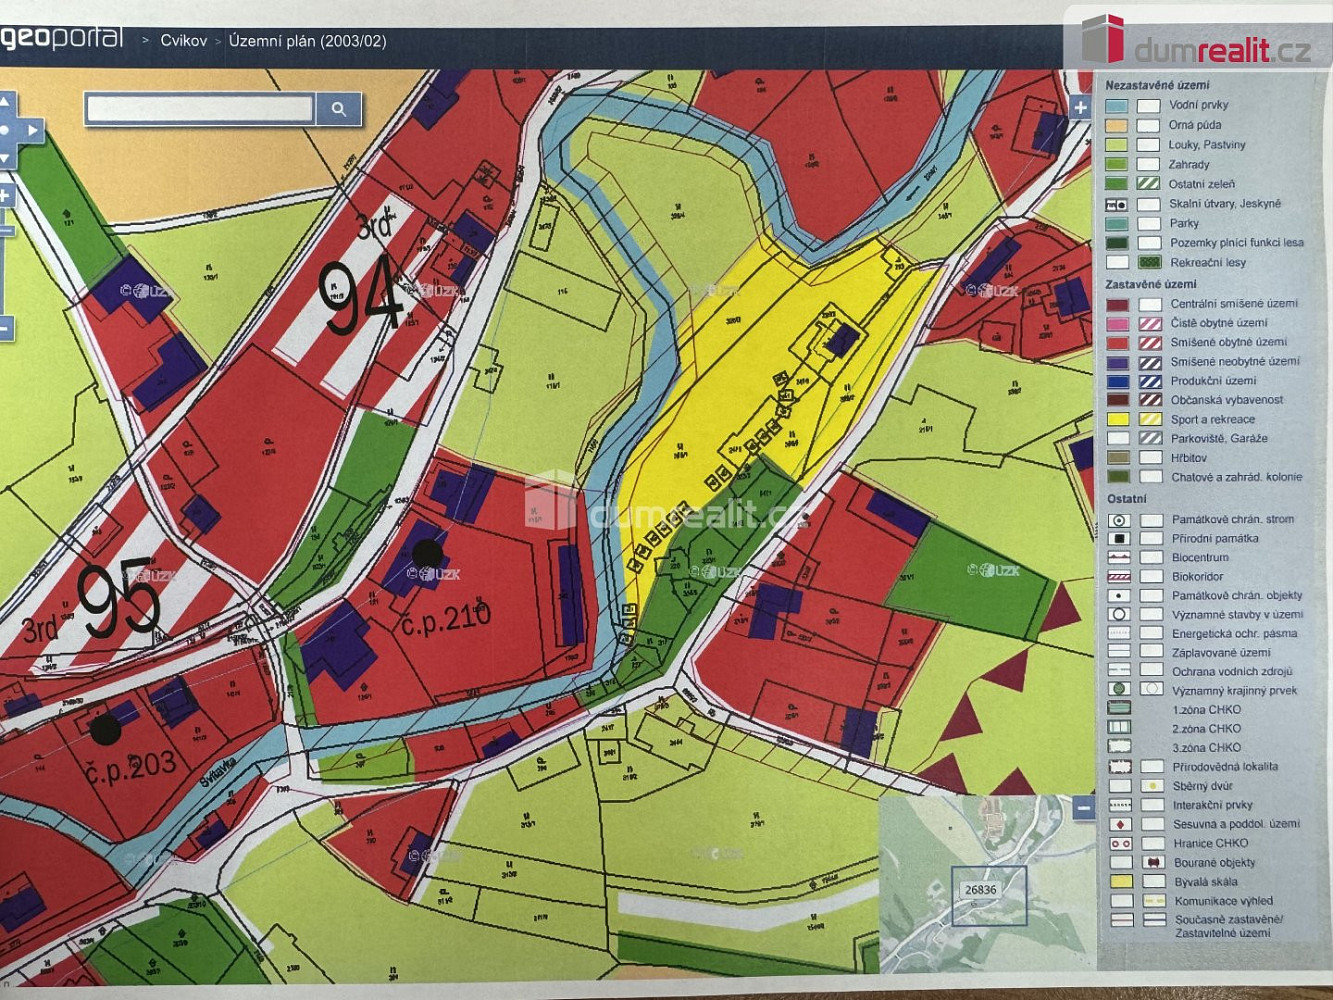Pan the map down with the arrow
This screenshot has width=1333, height=1000.
pyautogui.click(x=5, y=158)
